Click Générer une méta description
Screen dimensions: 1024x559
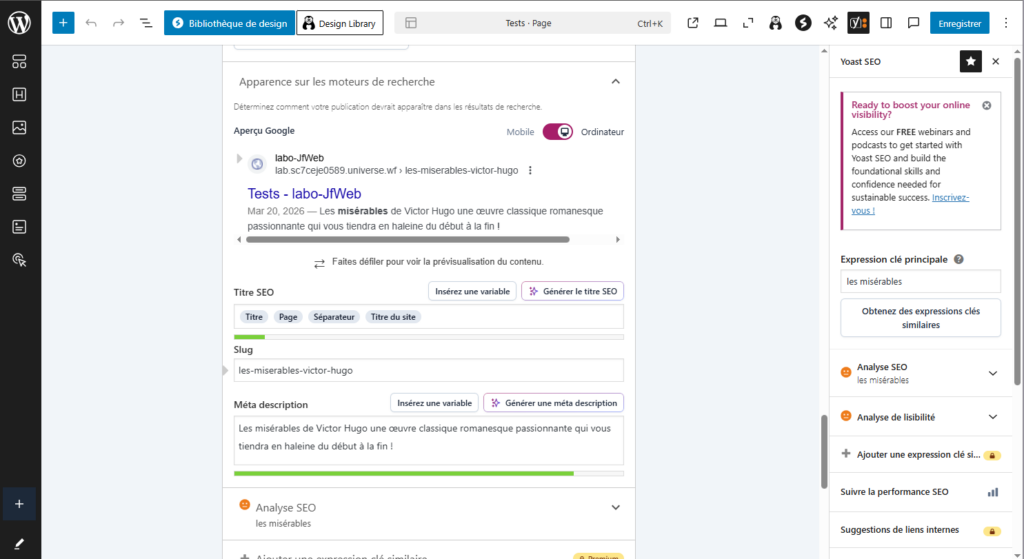[x=554, y=403]
